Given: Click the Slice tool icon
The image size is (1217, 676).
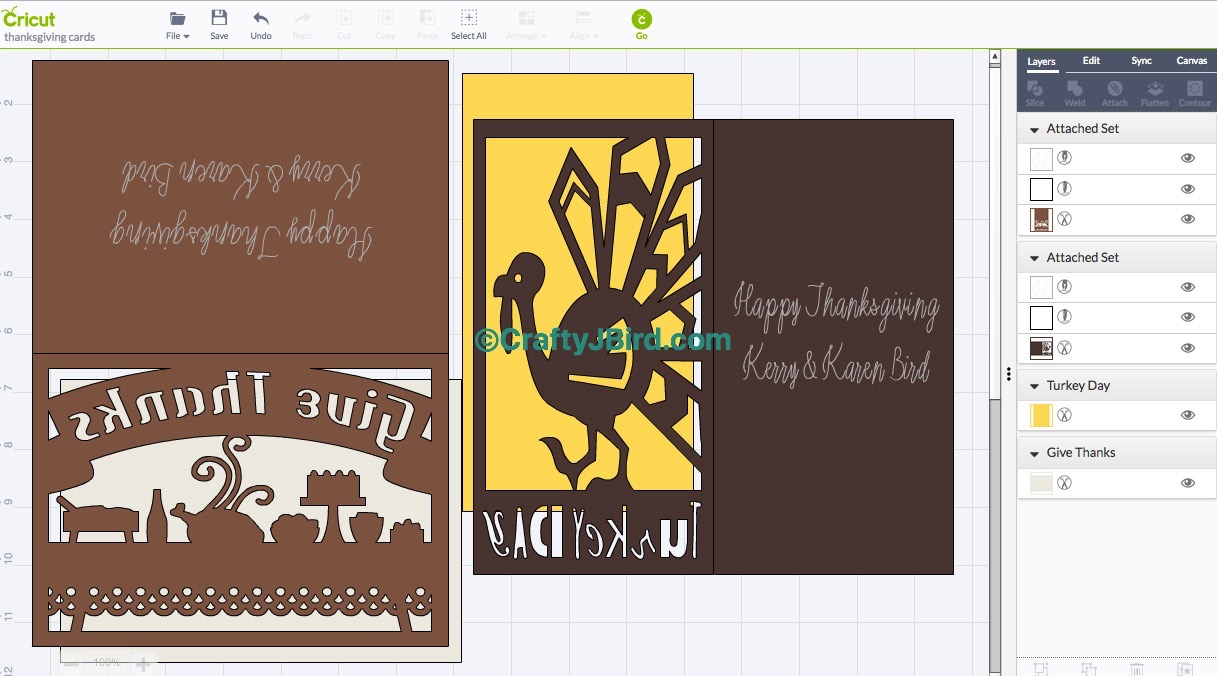Looking at the screenshot, I should click(x=1035, y=90).
